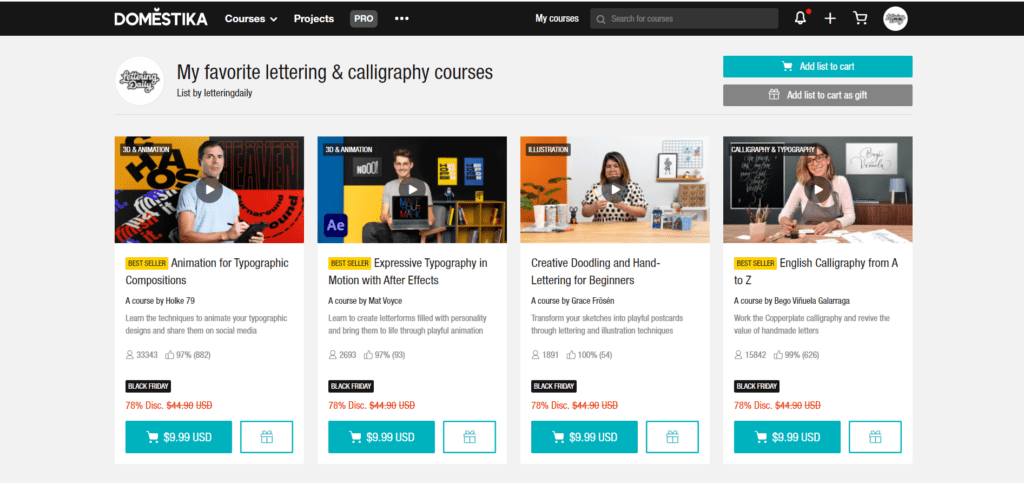The width and height of the screenshot is (1024, 483).
Task: Open the three-dots more menu
Action: click(x=402, y=19)
